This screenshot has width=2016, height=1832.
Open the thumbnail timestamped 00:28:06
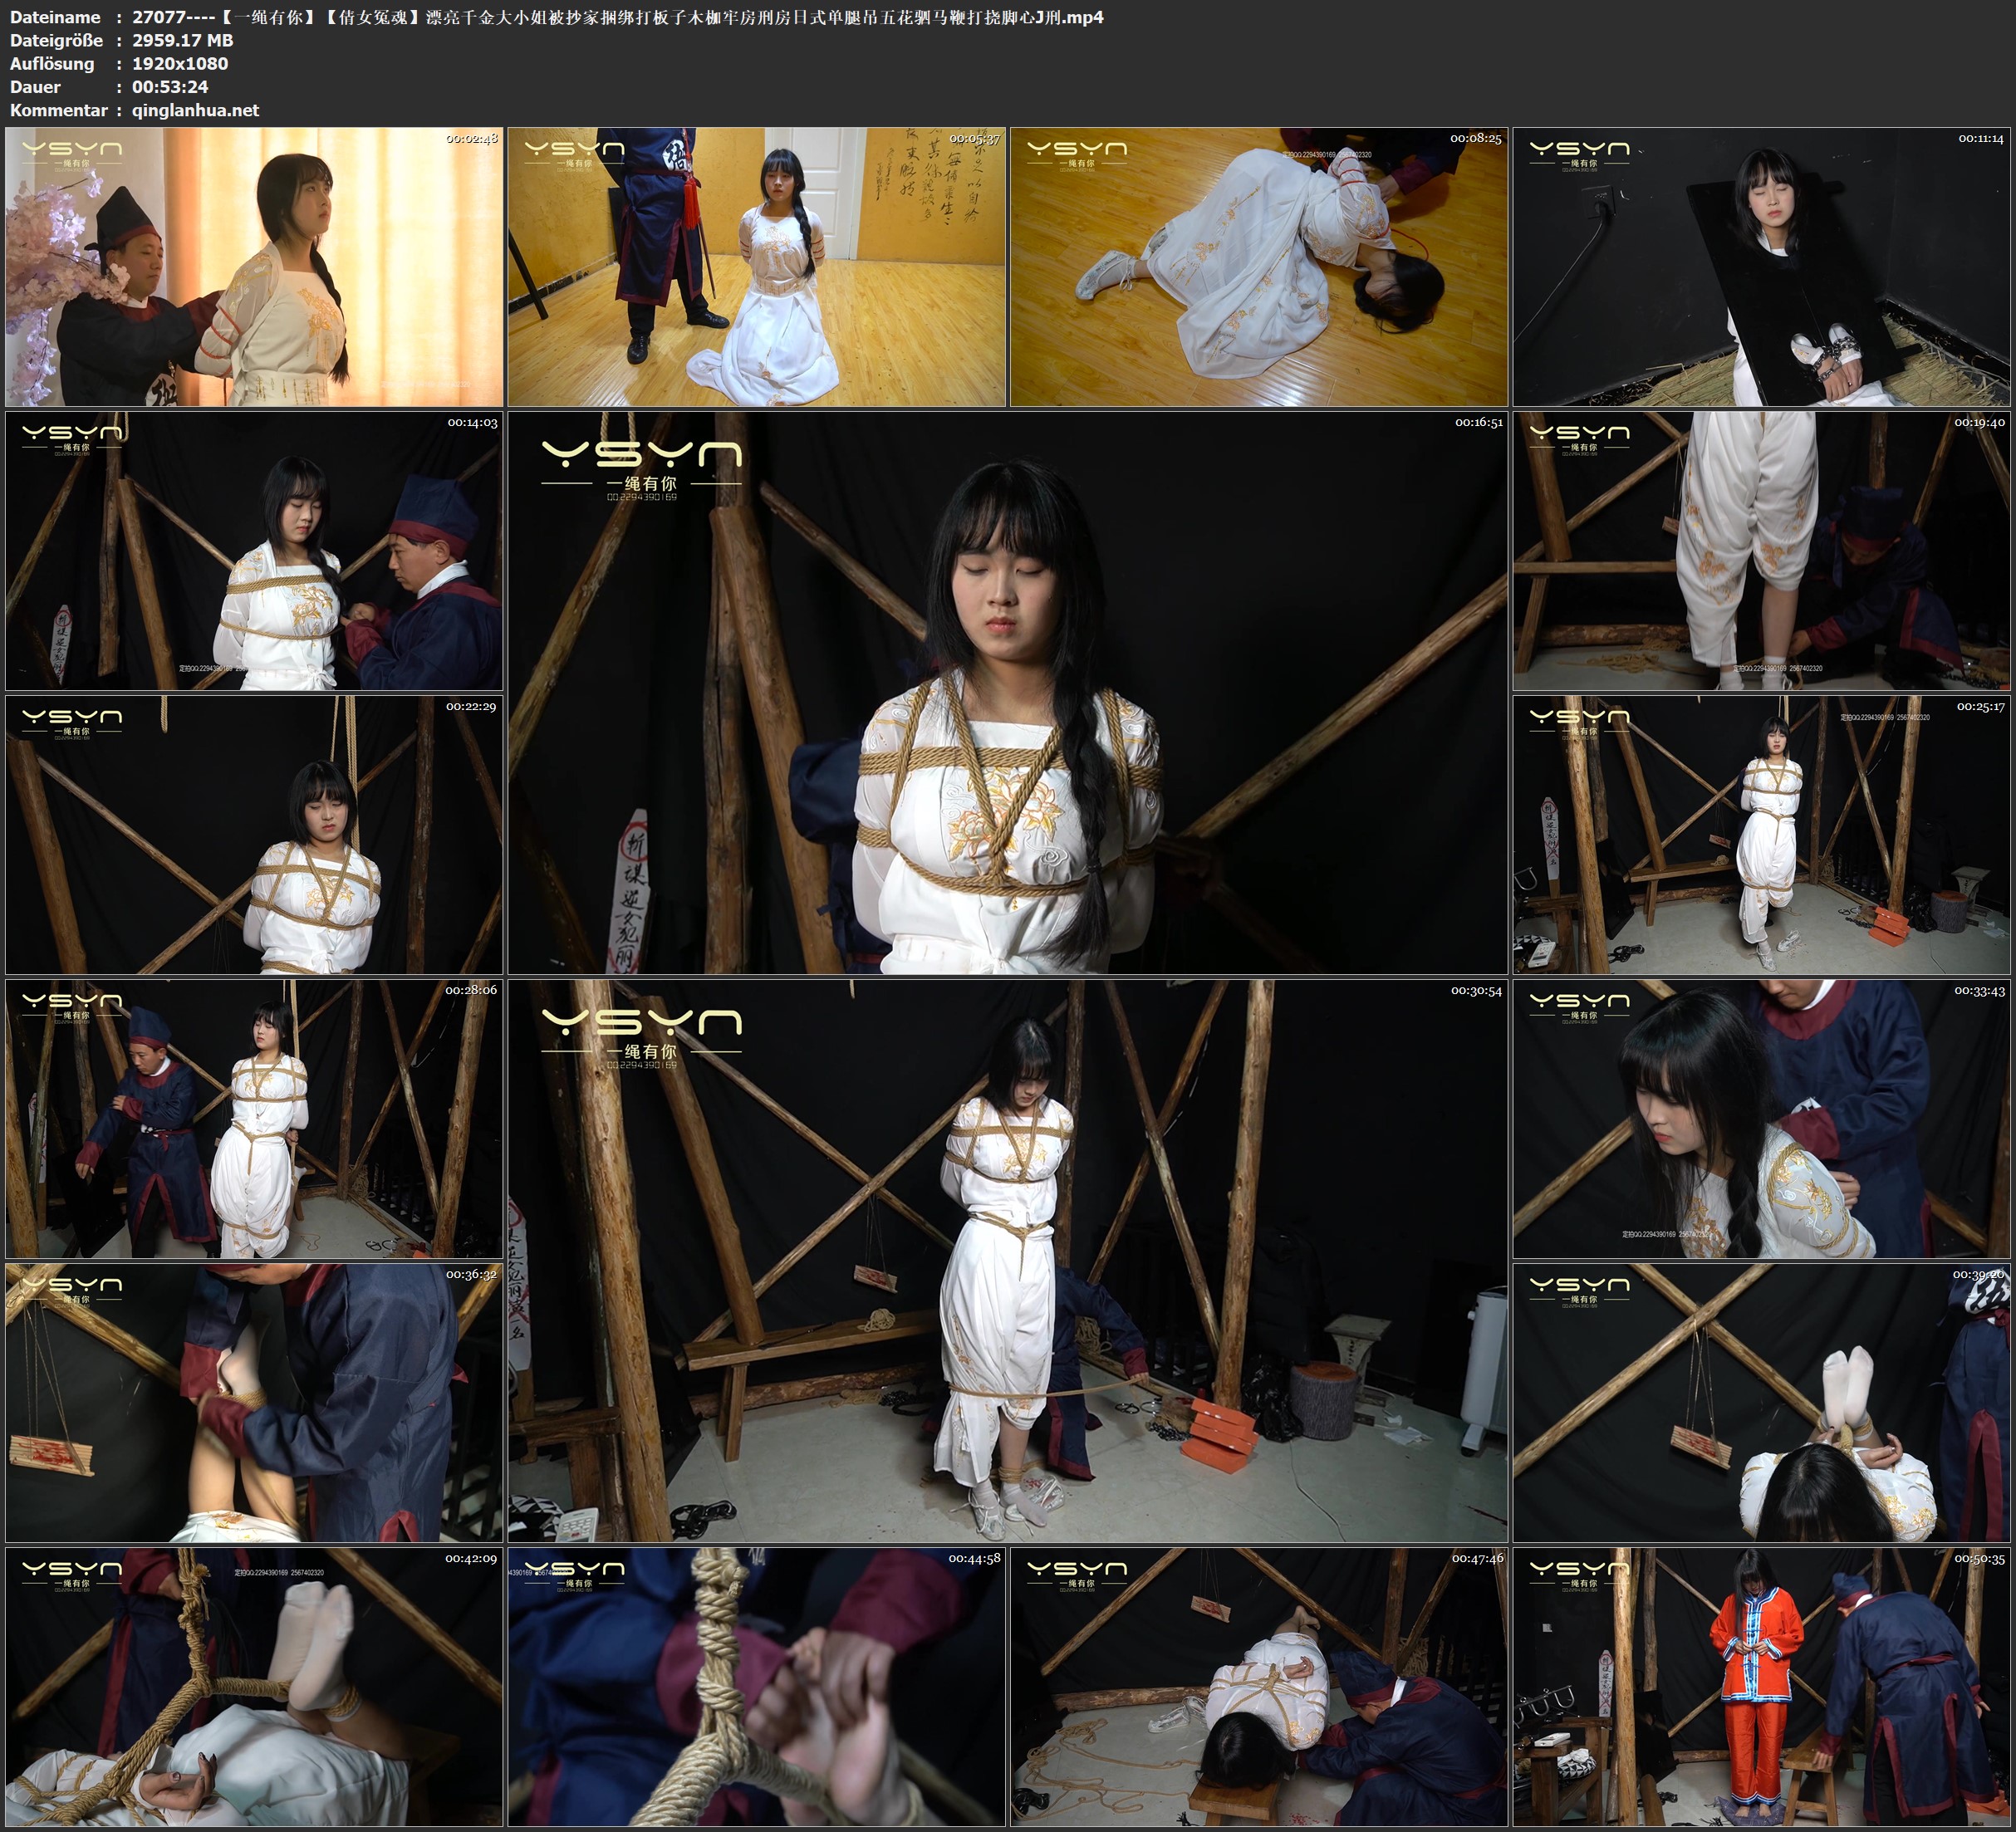coord(254,1119)
